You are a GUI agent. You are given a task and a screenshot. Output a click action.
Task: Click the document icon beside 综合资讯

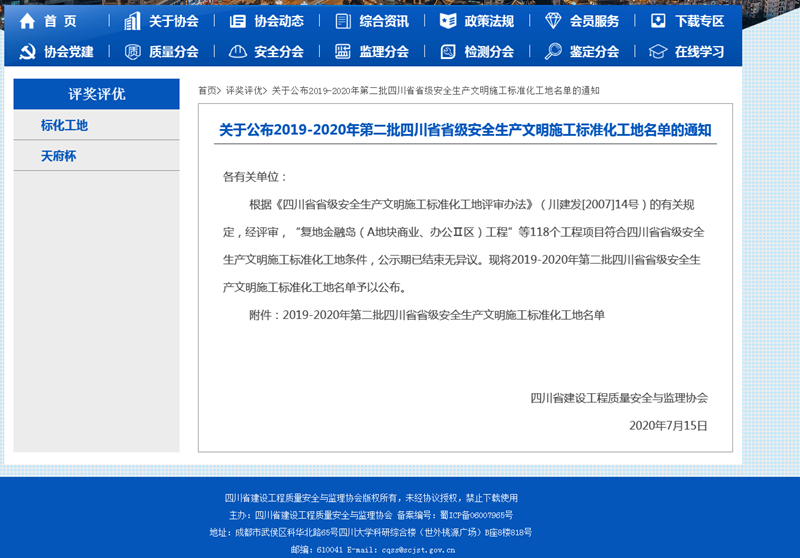343,21
